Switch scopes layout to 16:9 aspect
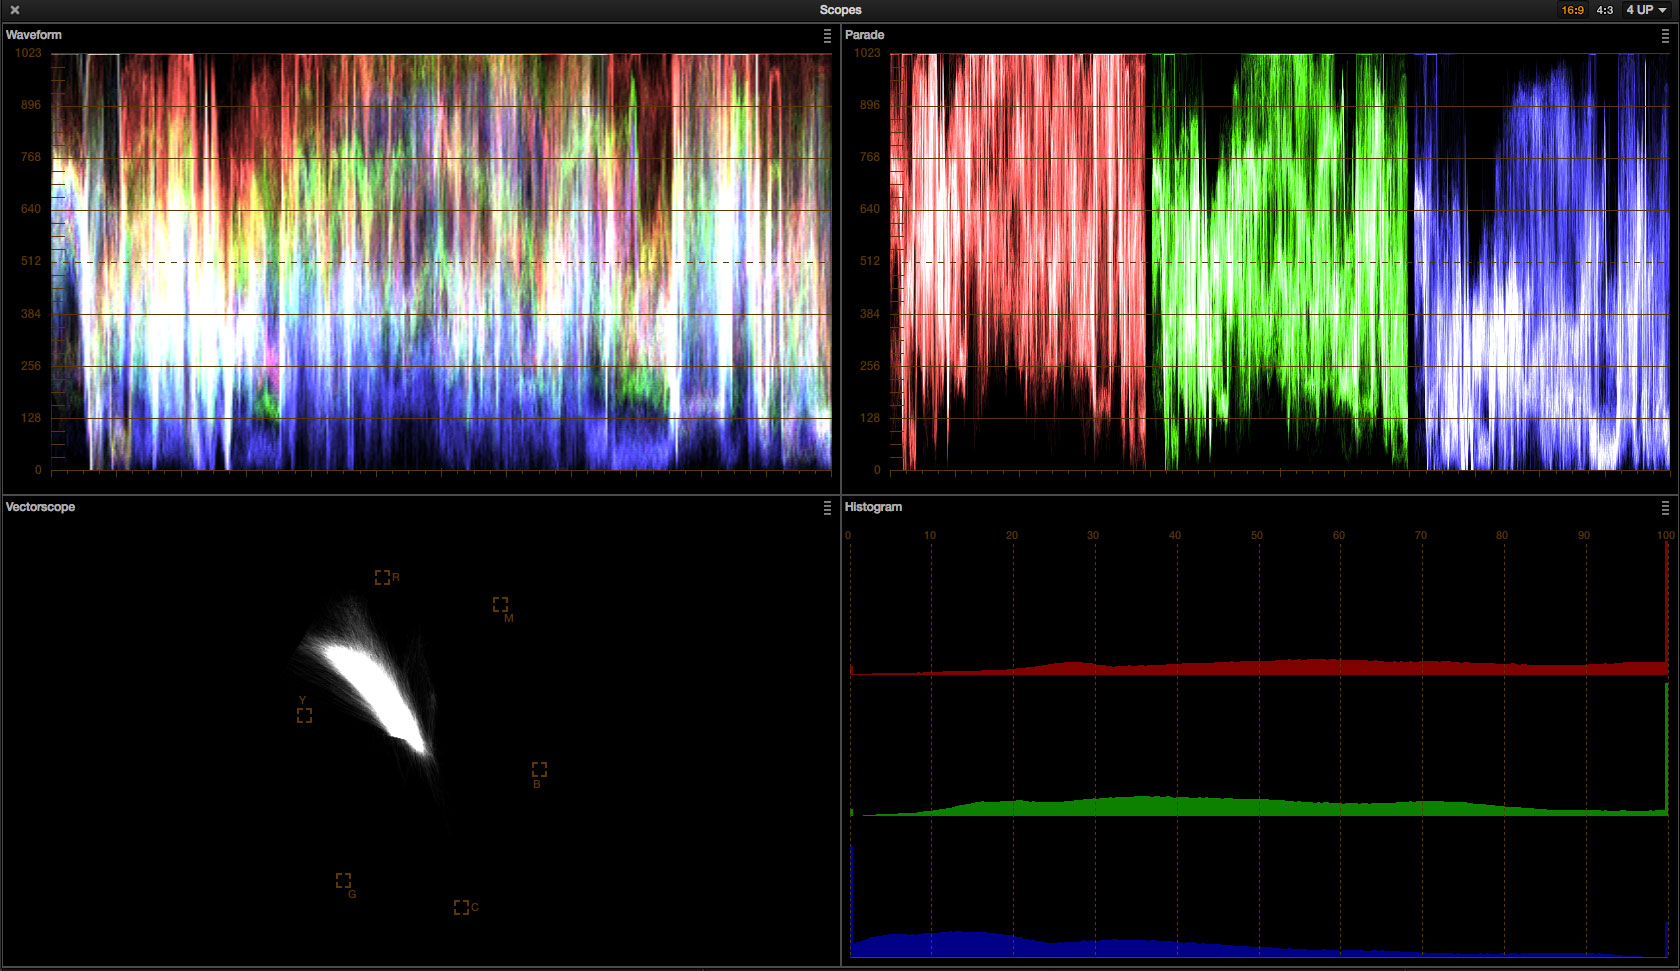Image resolution: width=1680 pixels, height=971 pixels. (x=1572, y=10)
